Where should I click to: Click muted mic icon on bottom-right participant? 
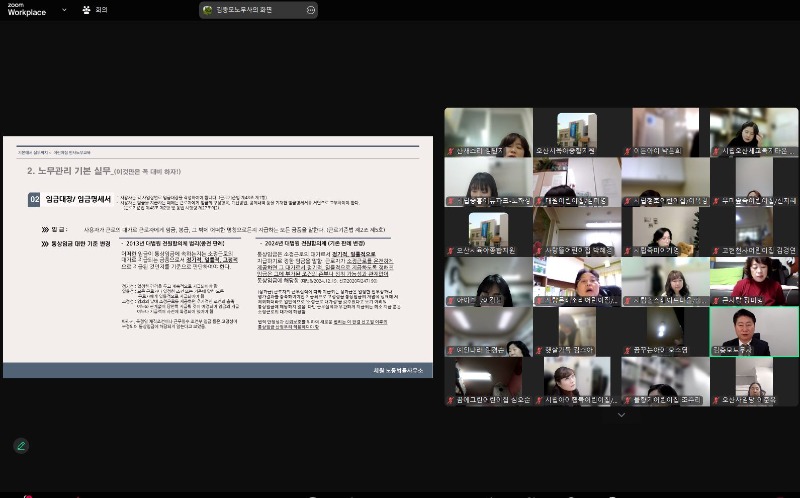[x=718, y=401]
